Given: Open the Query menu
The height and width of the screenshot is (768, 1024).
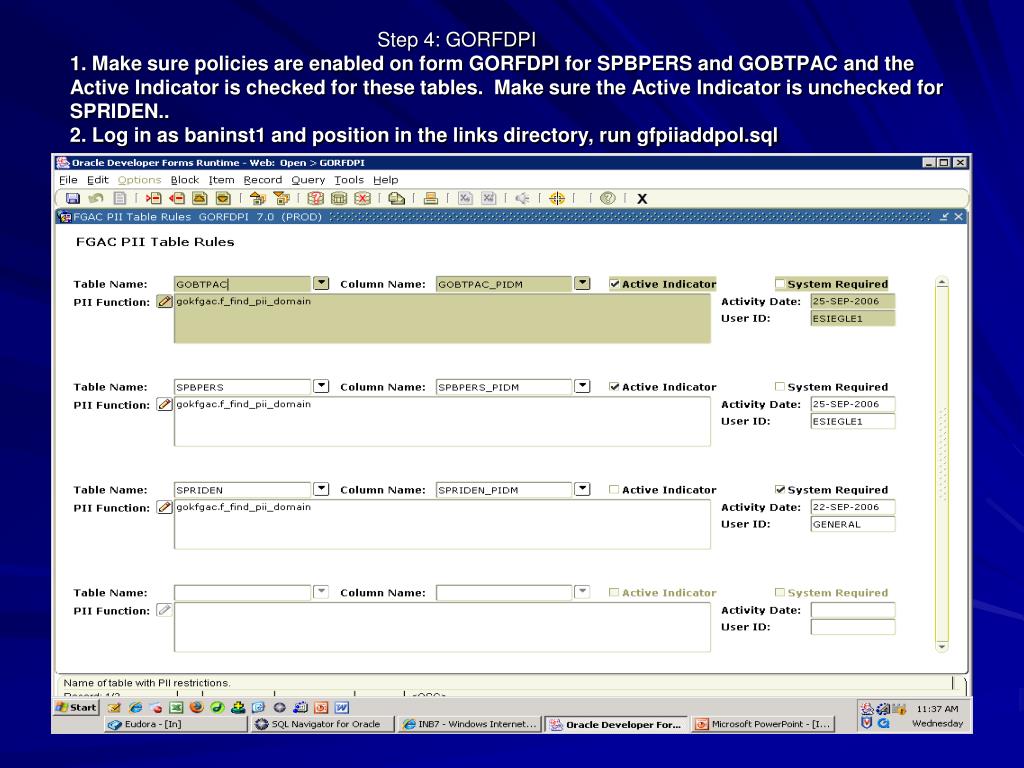Looking at the screenshot, I should [308, 180].
